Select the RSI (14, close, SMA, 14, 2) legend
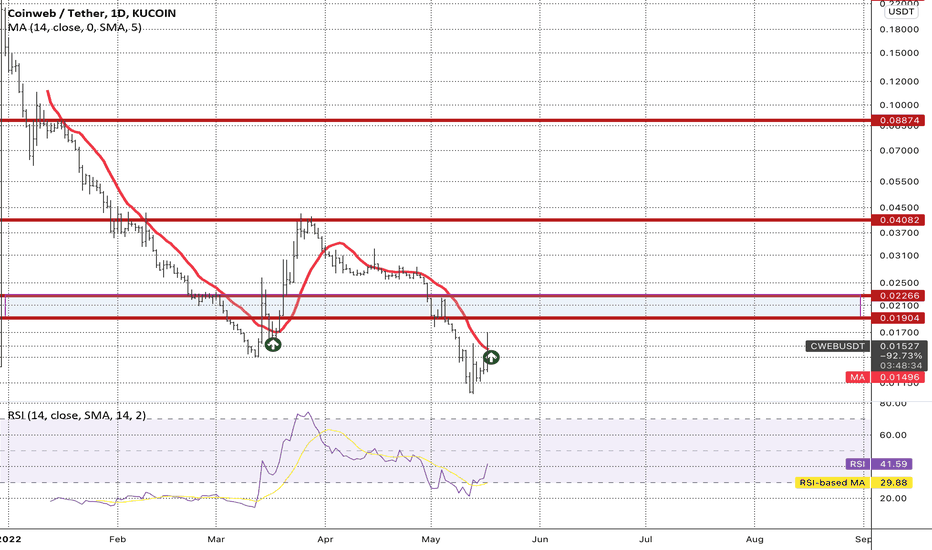Image resolution: width=932 pixels, height=550 pixels. (77, 415)
